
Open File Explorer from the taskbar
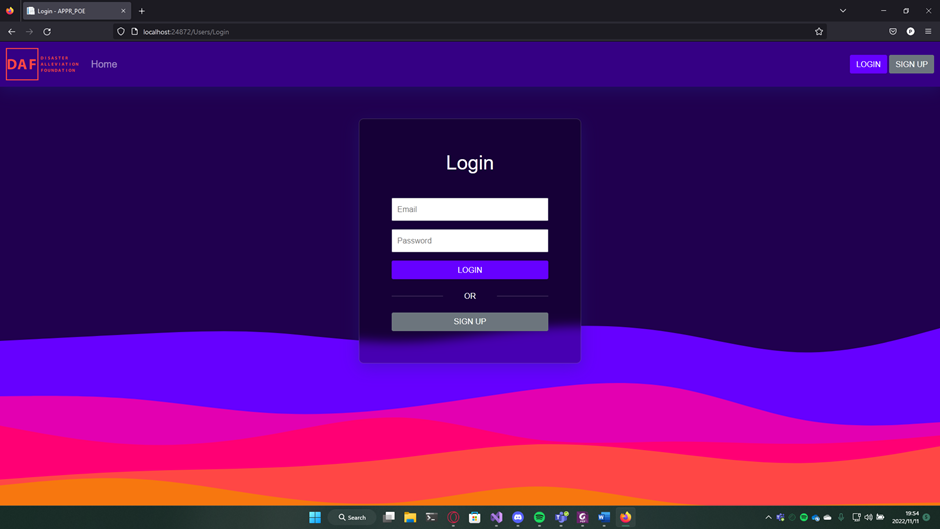(410, 517)
